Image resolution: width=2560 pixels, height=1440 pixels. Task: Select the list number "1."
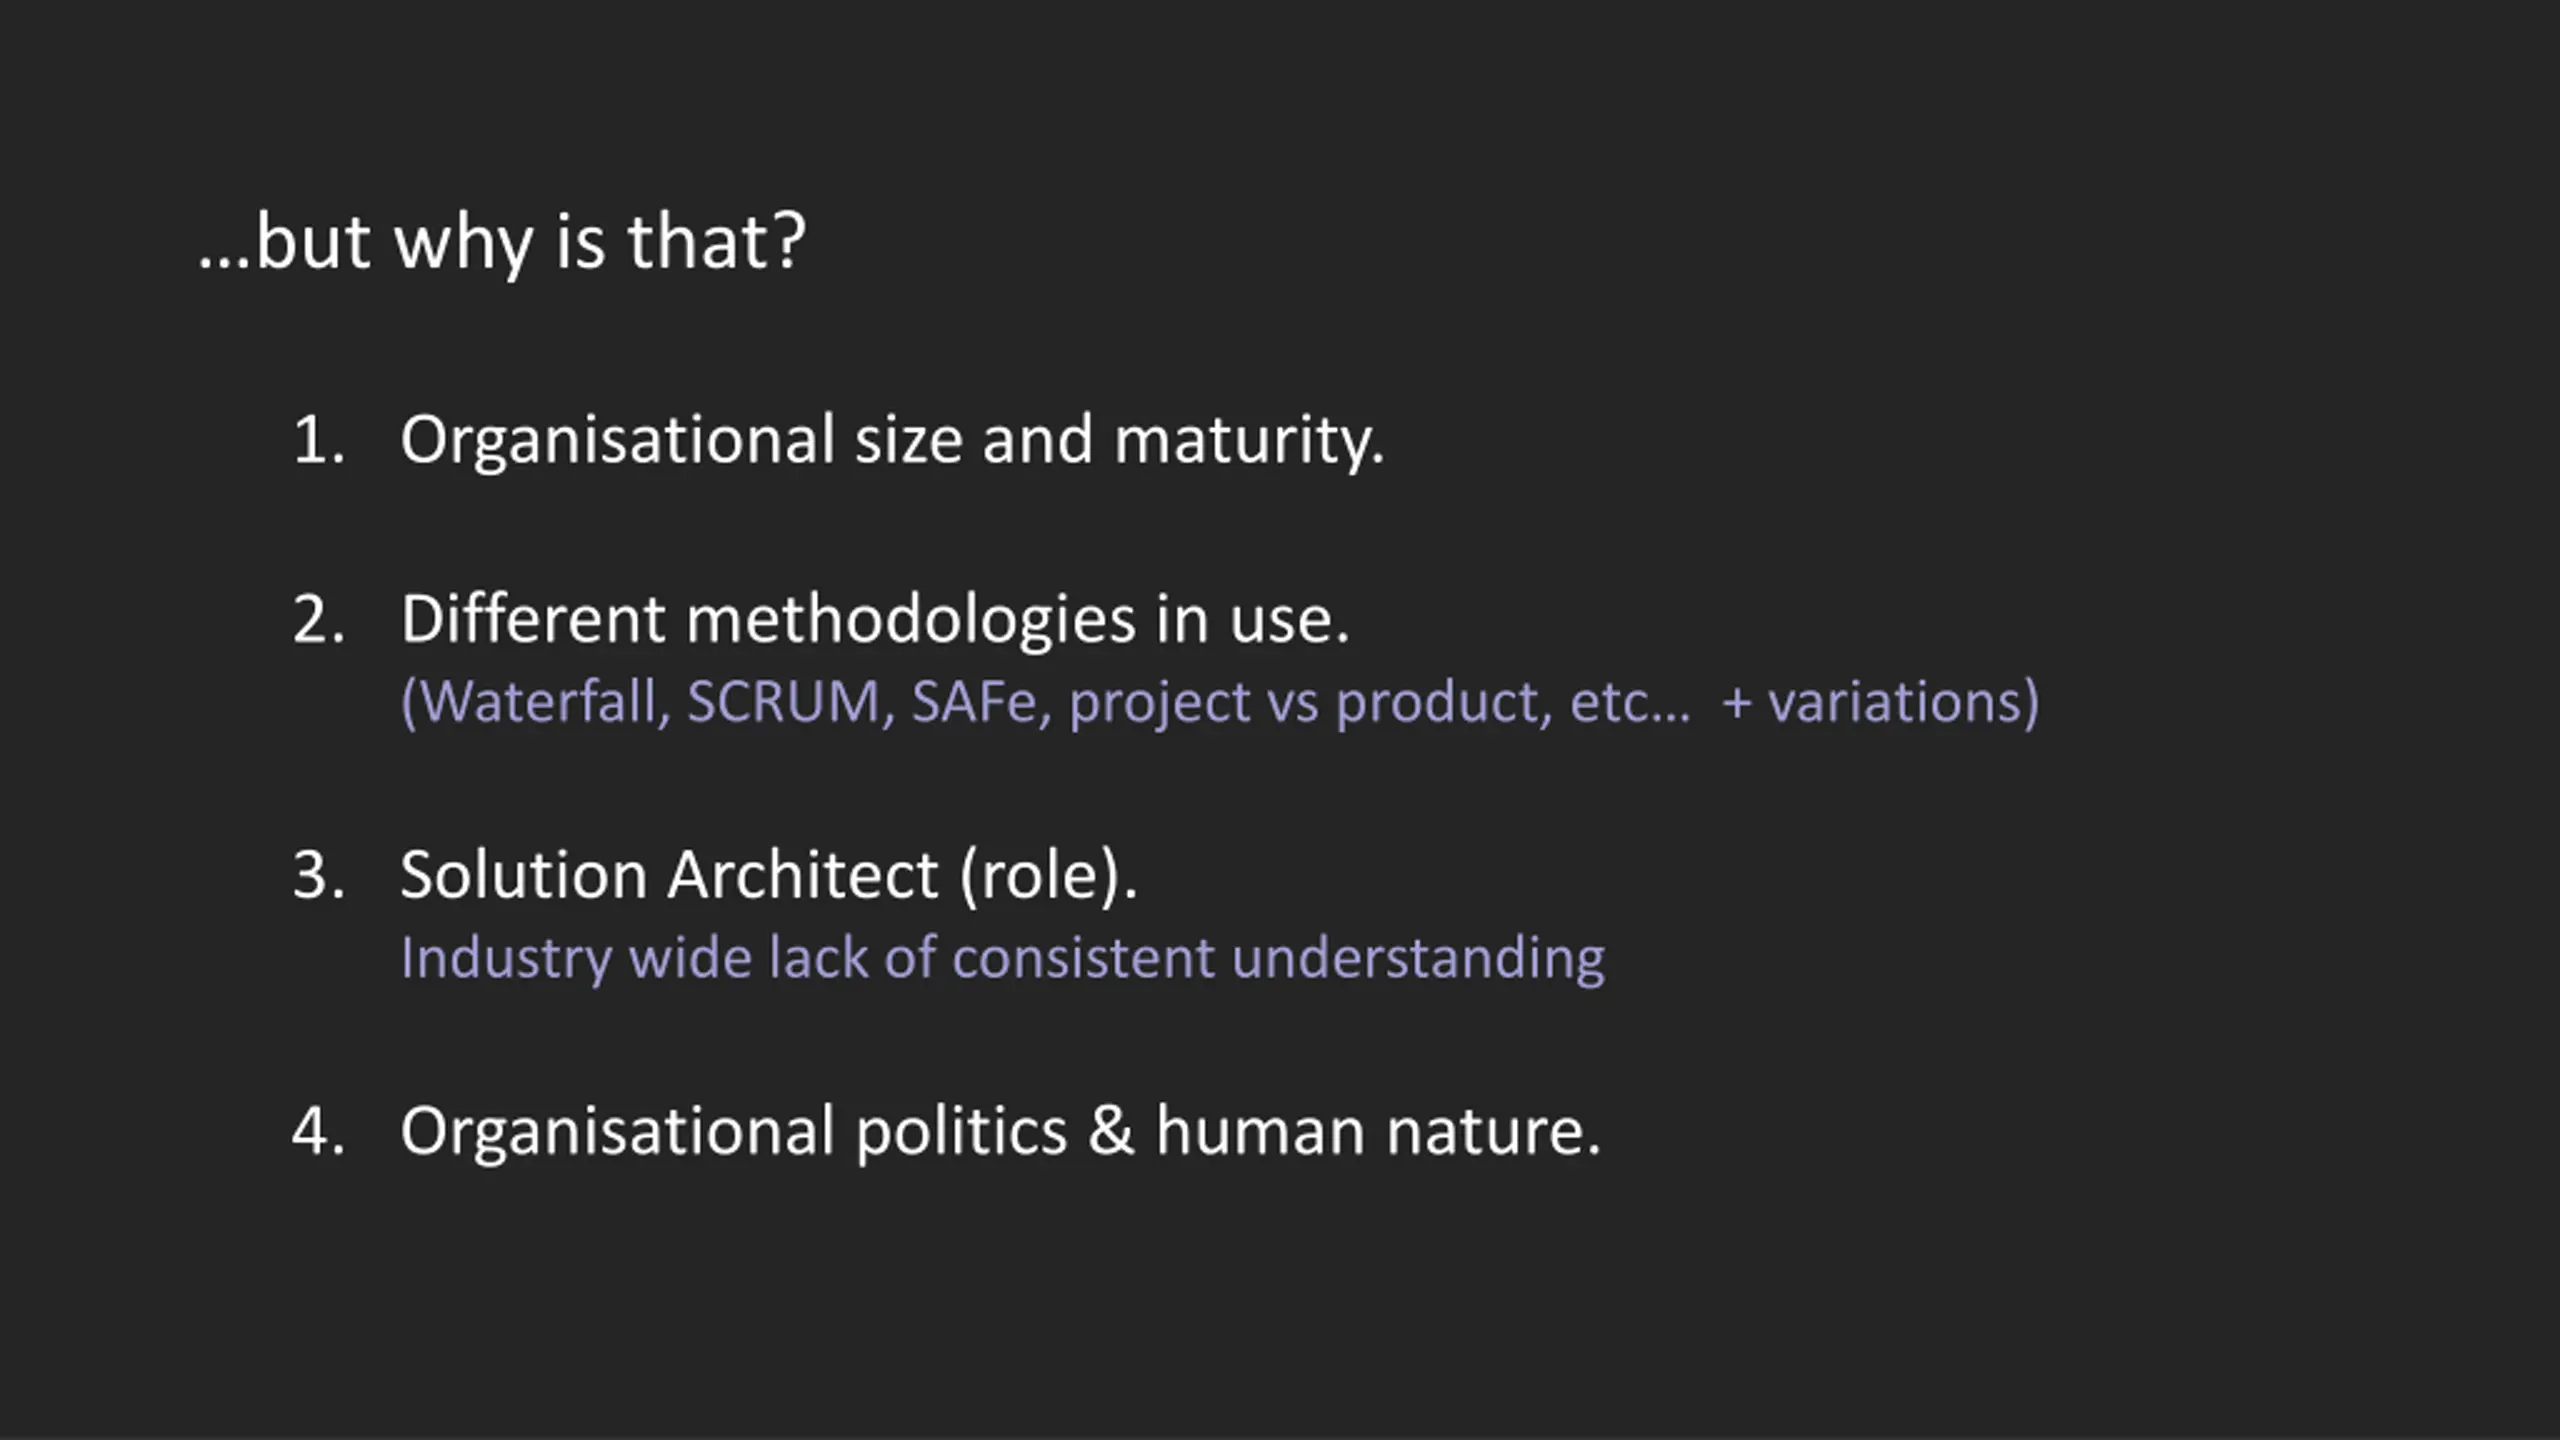(319, 440)
